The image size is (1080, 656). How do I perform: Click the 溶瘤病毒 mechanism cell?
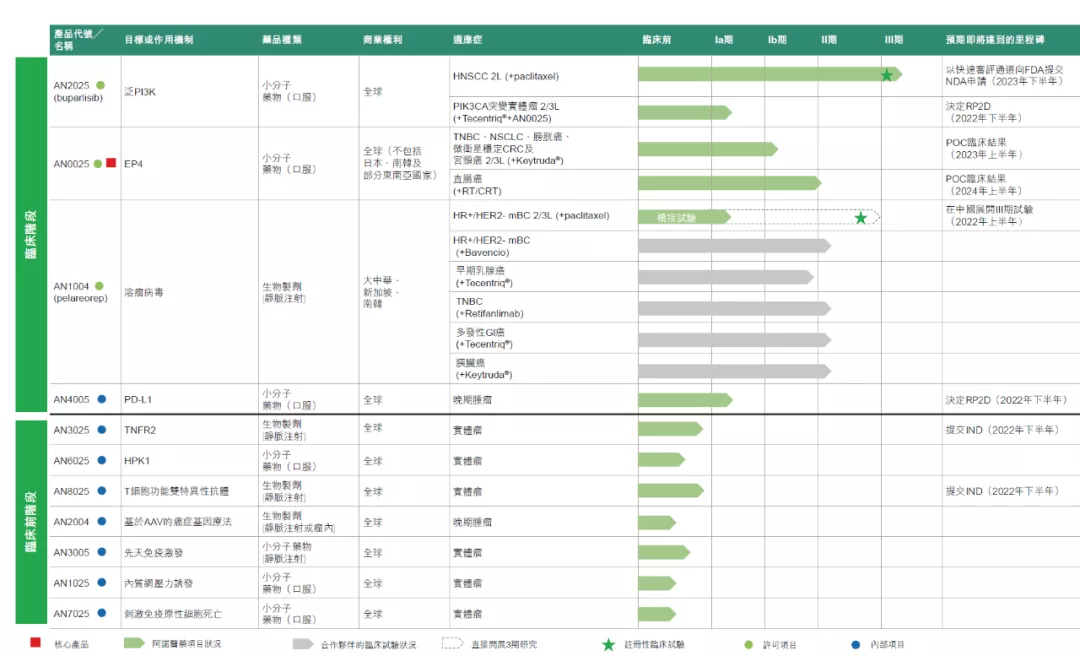tap(144, 292)
